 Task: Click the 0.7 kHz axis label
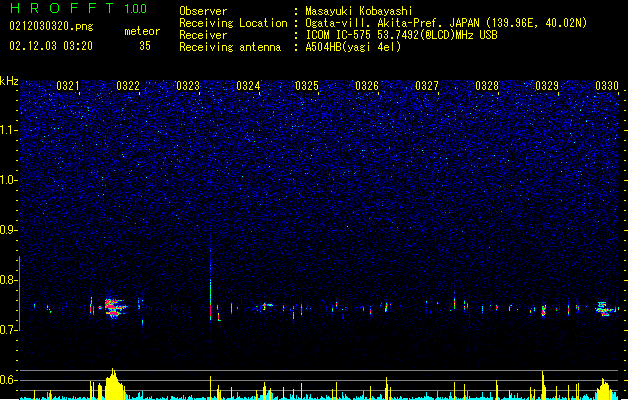[8, 330]
